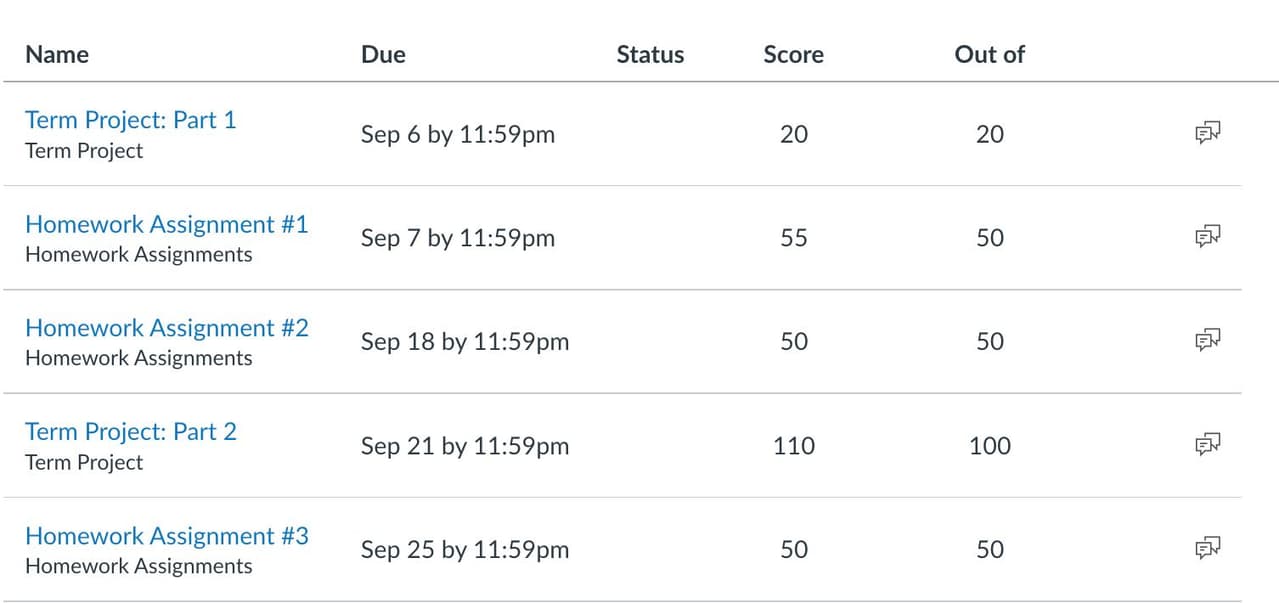Click the Sep 6 by 11:59pm due date

(x=458, y=134)
